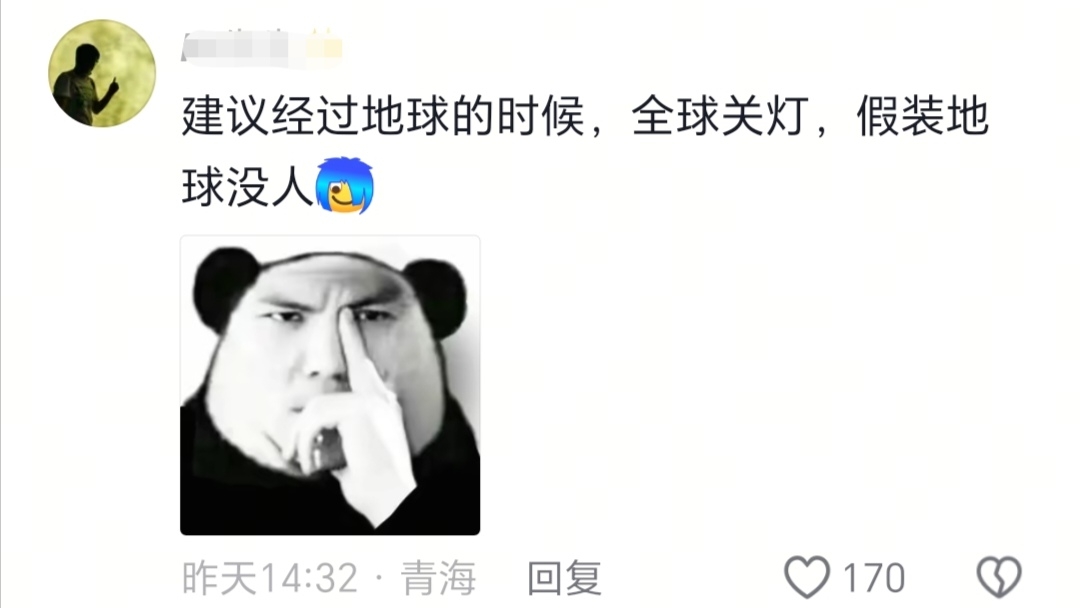Tap the panda's right black ear
Viewport: 1080px width, 608px height.
[437, 296]
